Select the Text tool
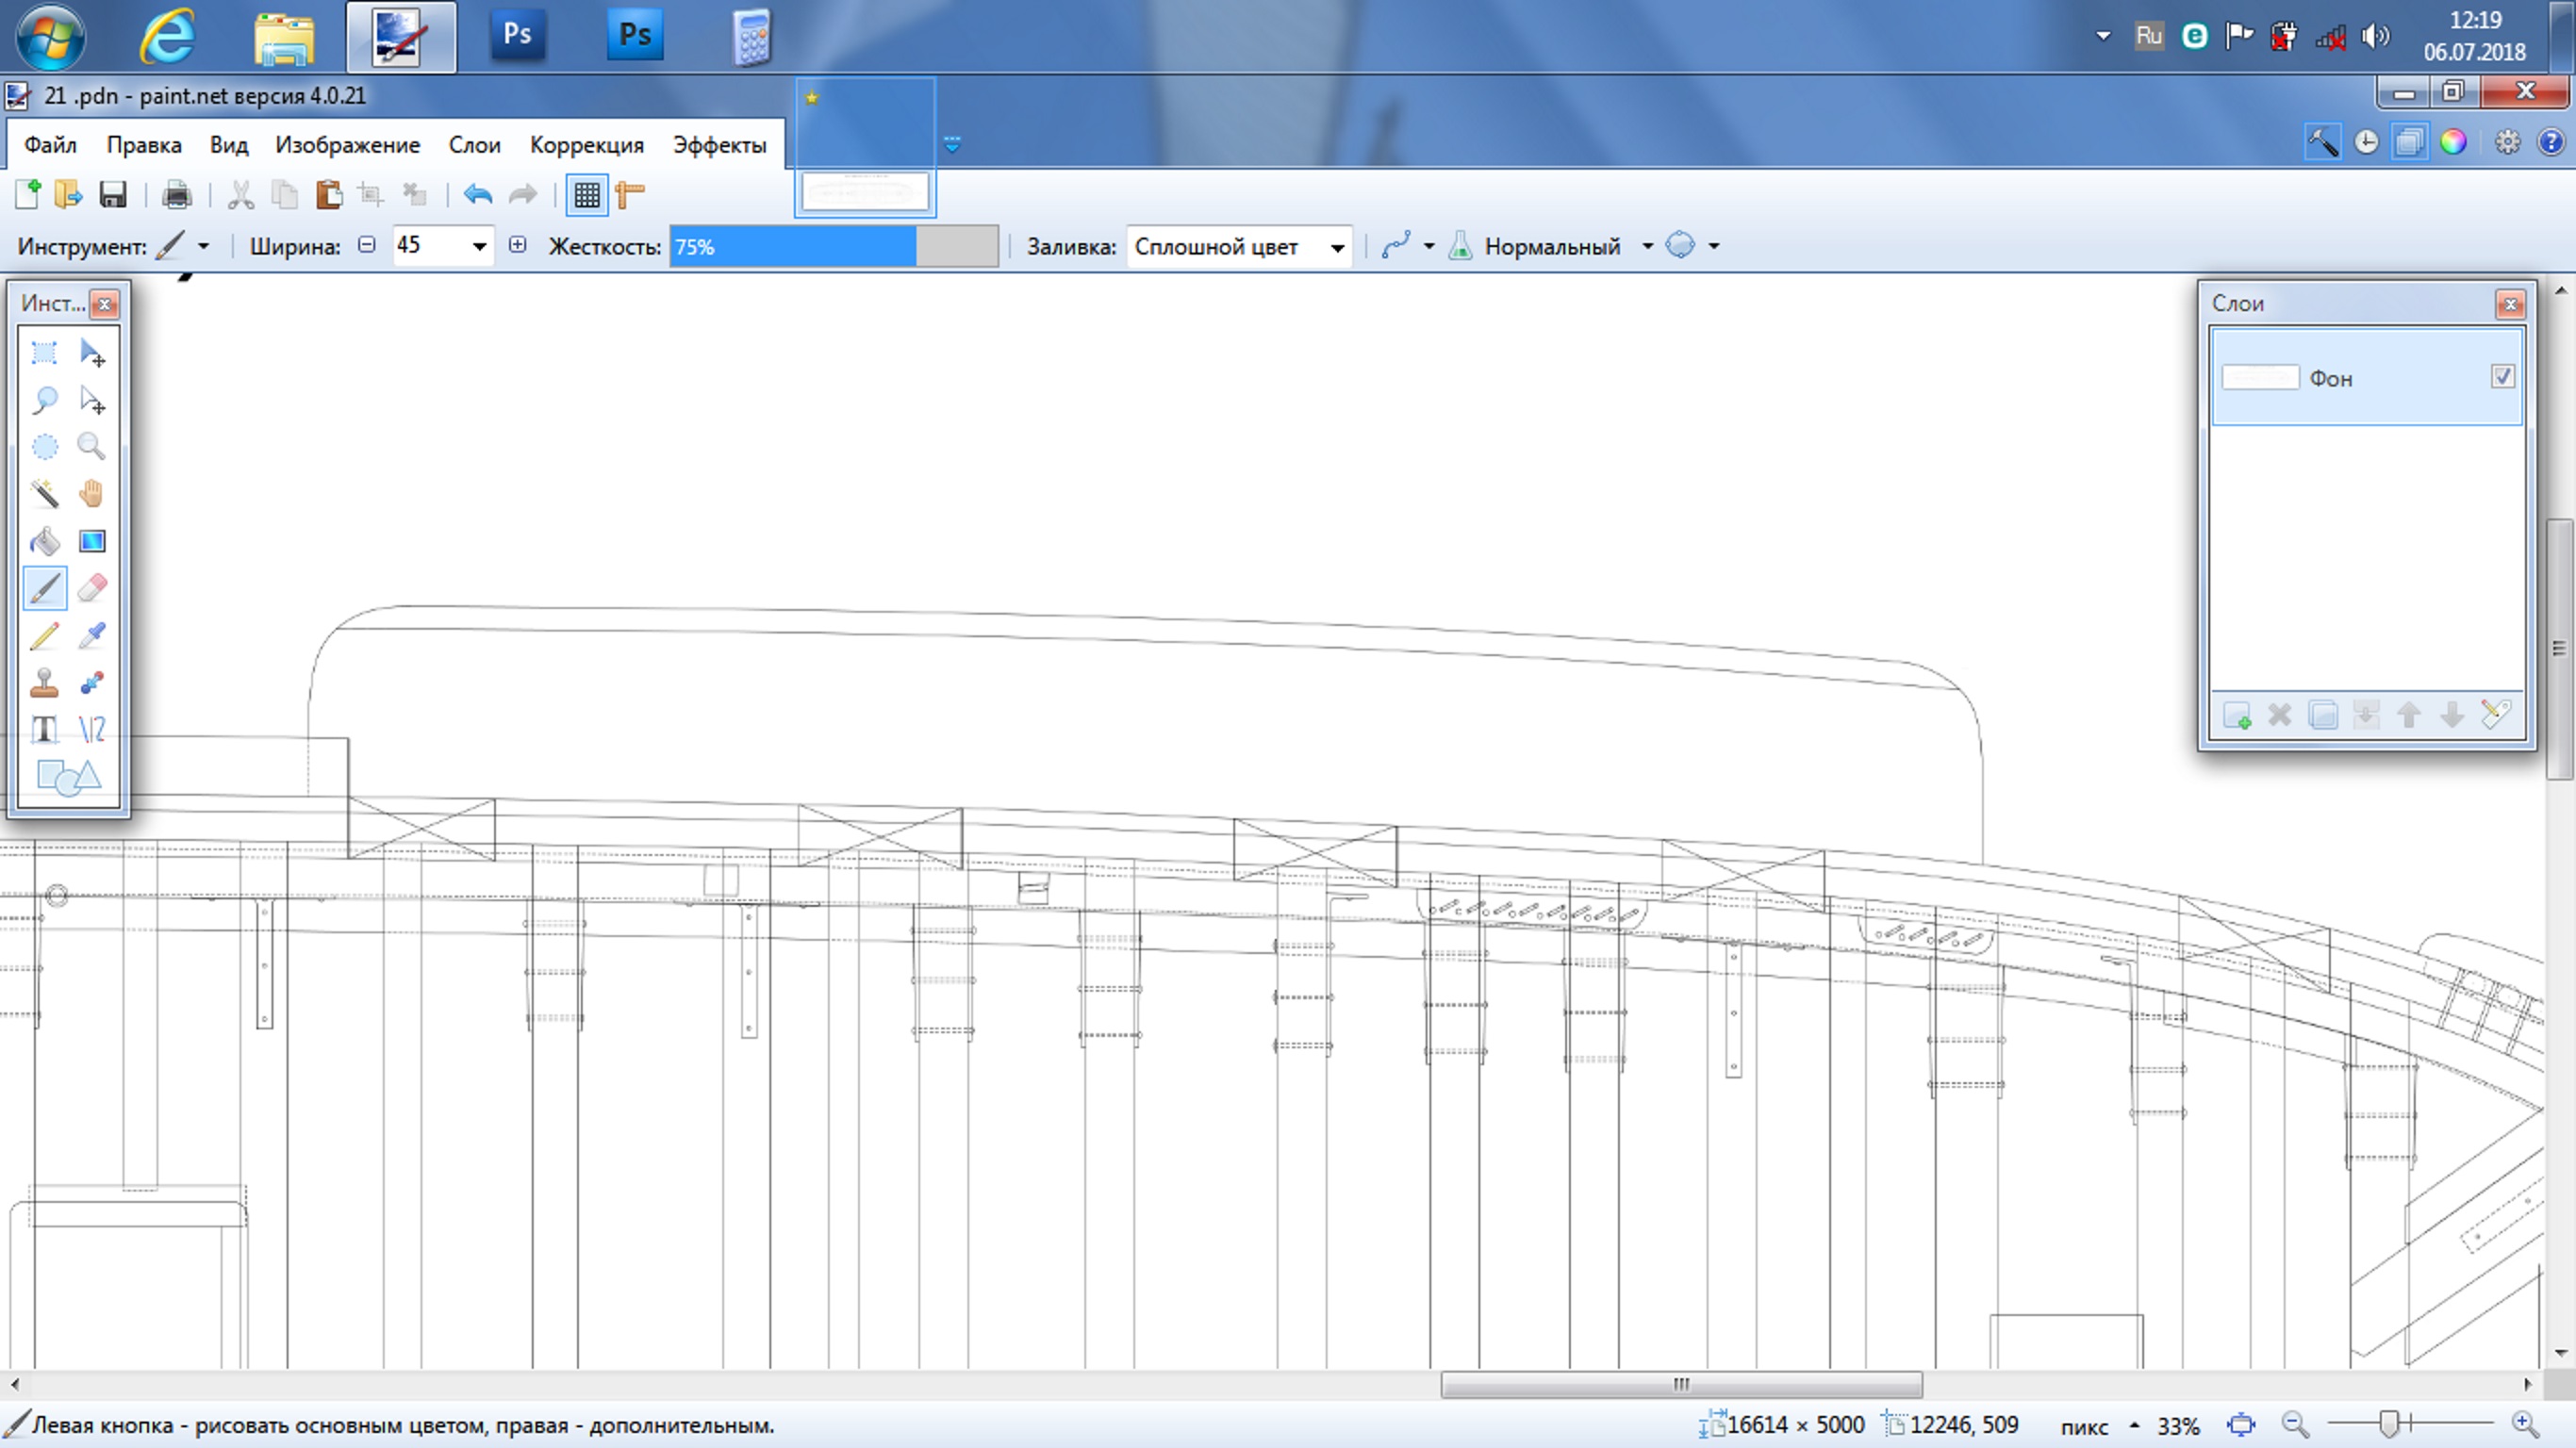2576x1448 pixels. point(44,729)
